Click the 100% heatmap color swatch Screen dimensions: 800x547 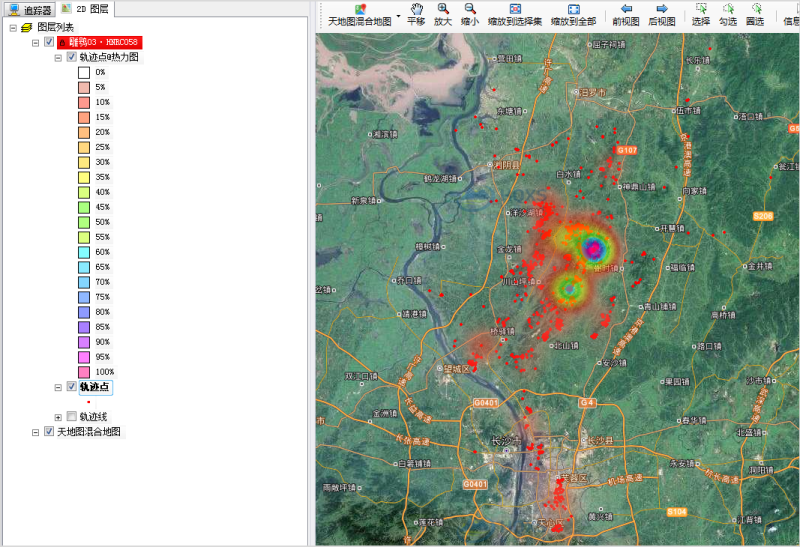point(85,372)
